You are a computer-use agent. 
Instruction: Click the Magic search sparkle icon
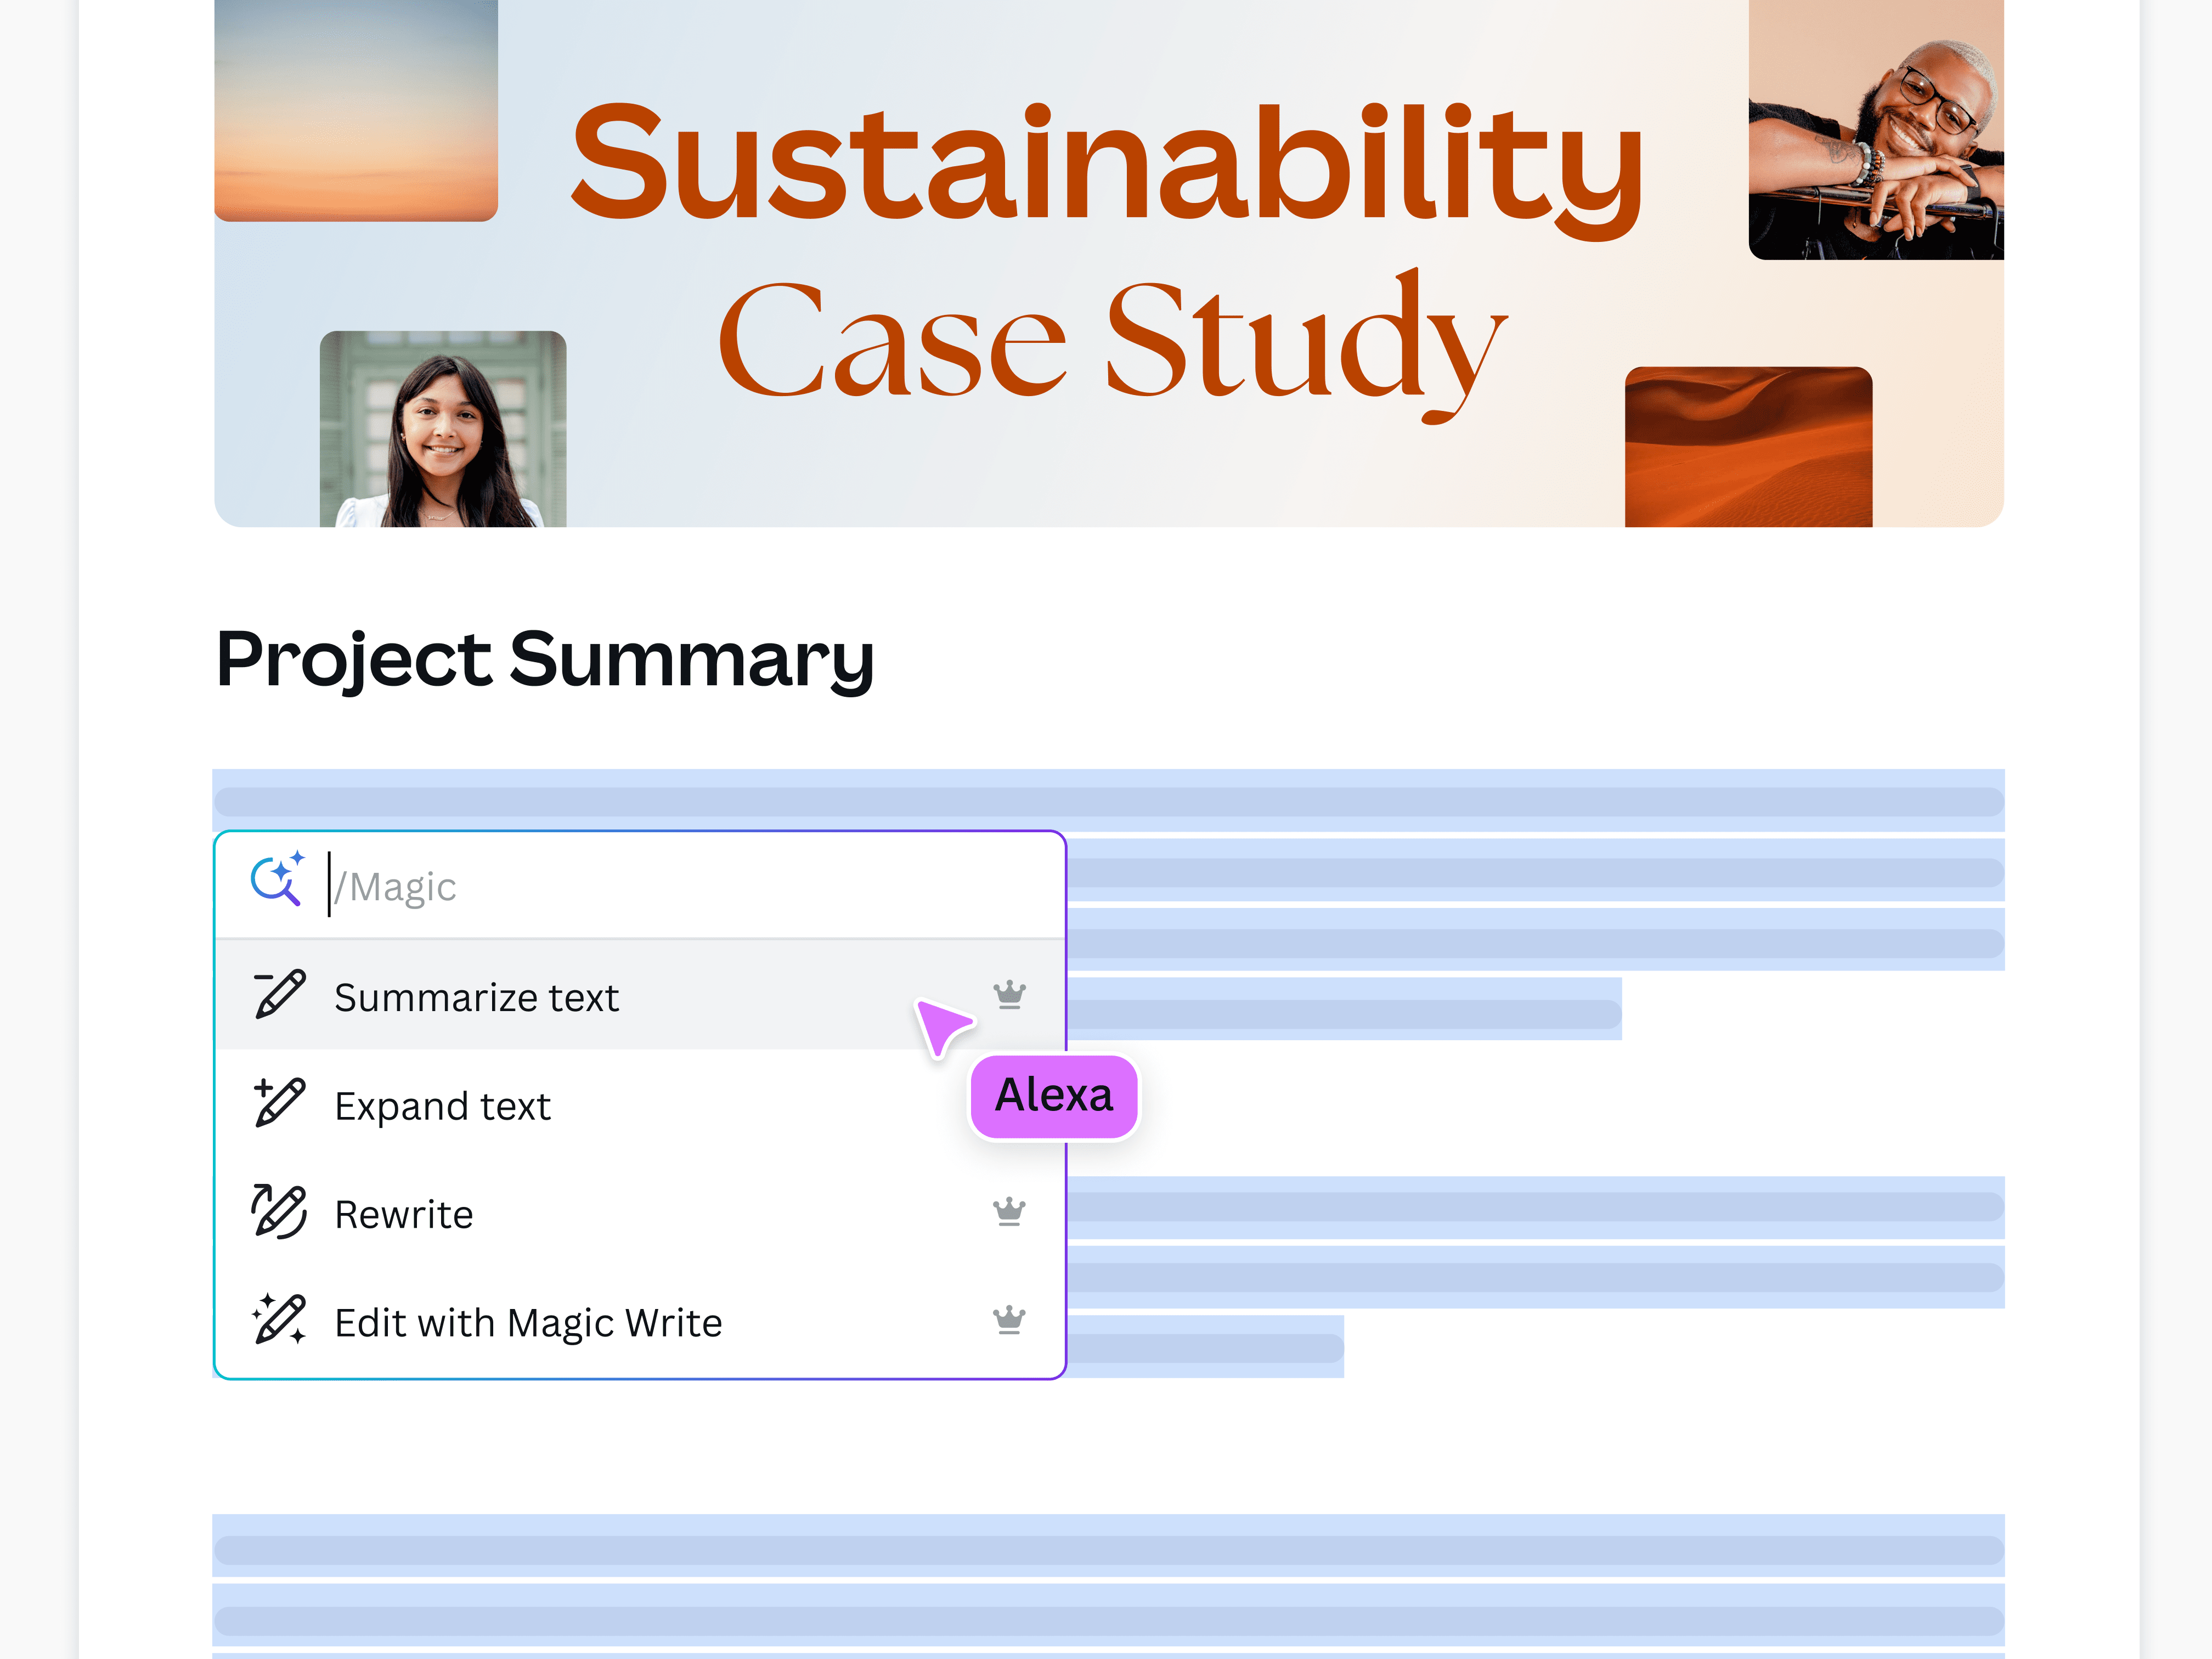click(276, 881)
